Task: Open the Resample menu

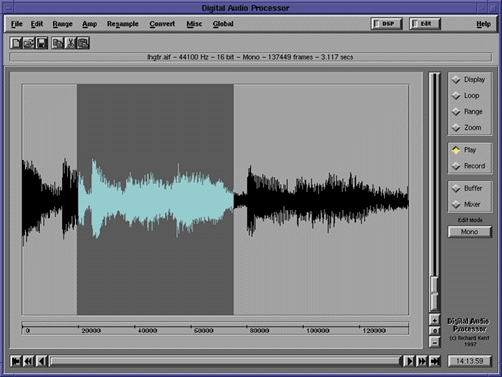Action: [122, 24]
